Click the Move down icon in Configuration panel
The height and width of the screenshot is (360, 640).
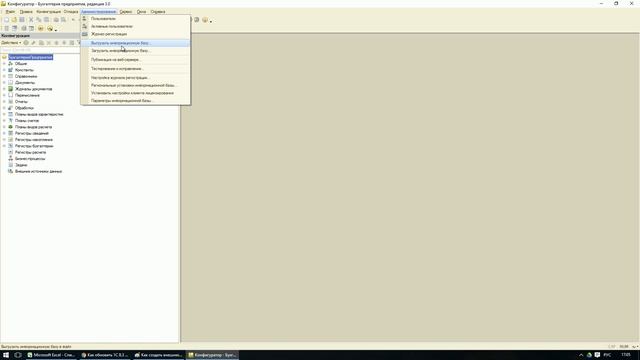64,42
